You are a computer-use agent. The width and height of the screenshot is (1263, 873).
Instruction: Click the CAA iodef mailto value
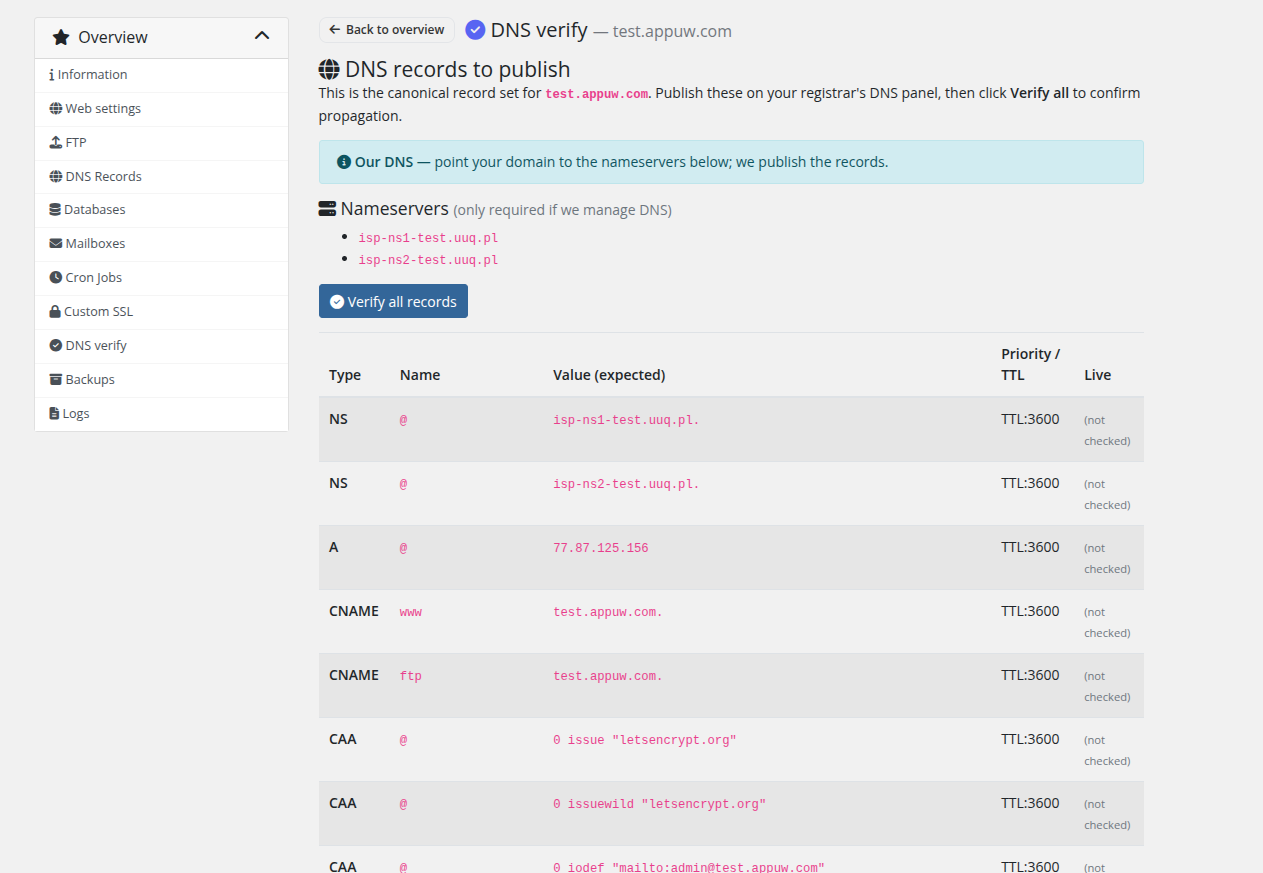point(689,867)
